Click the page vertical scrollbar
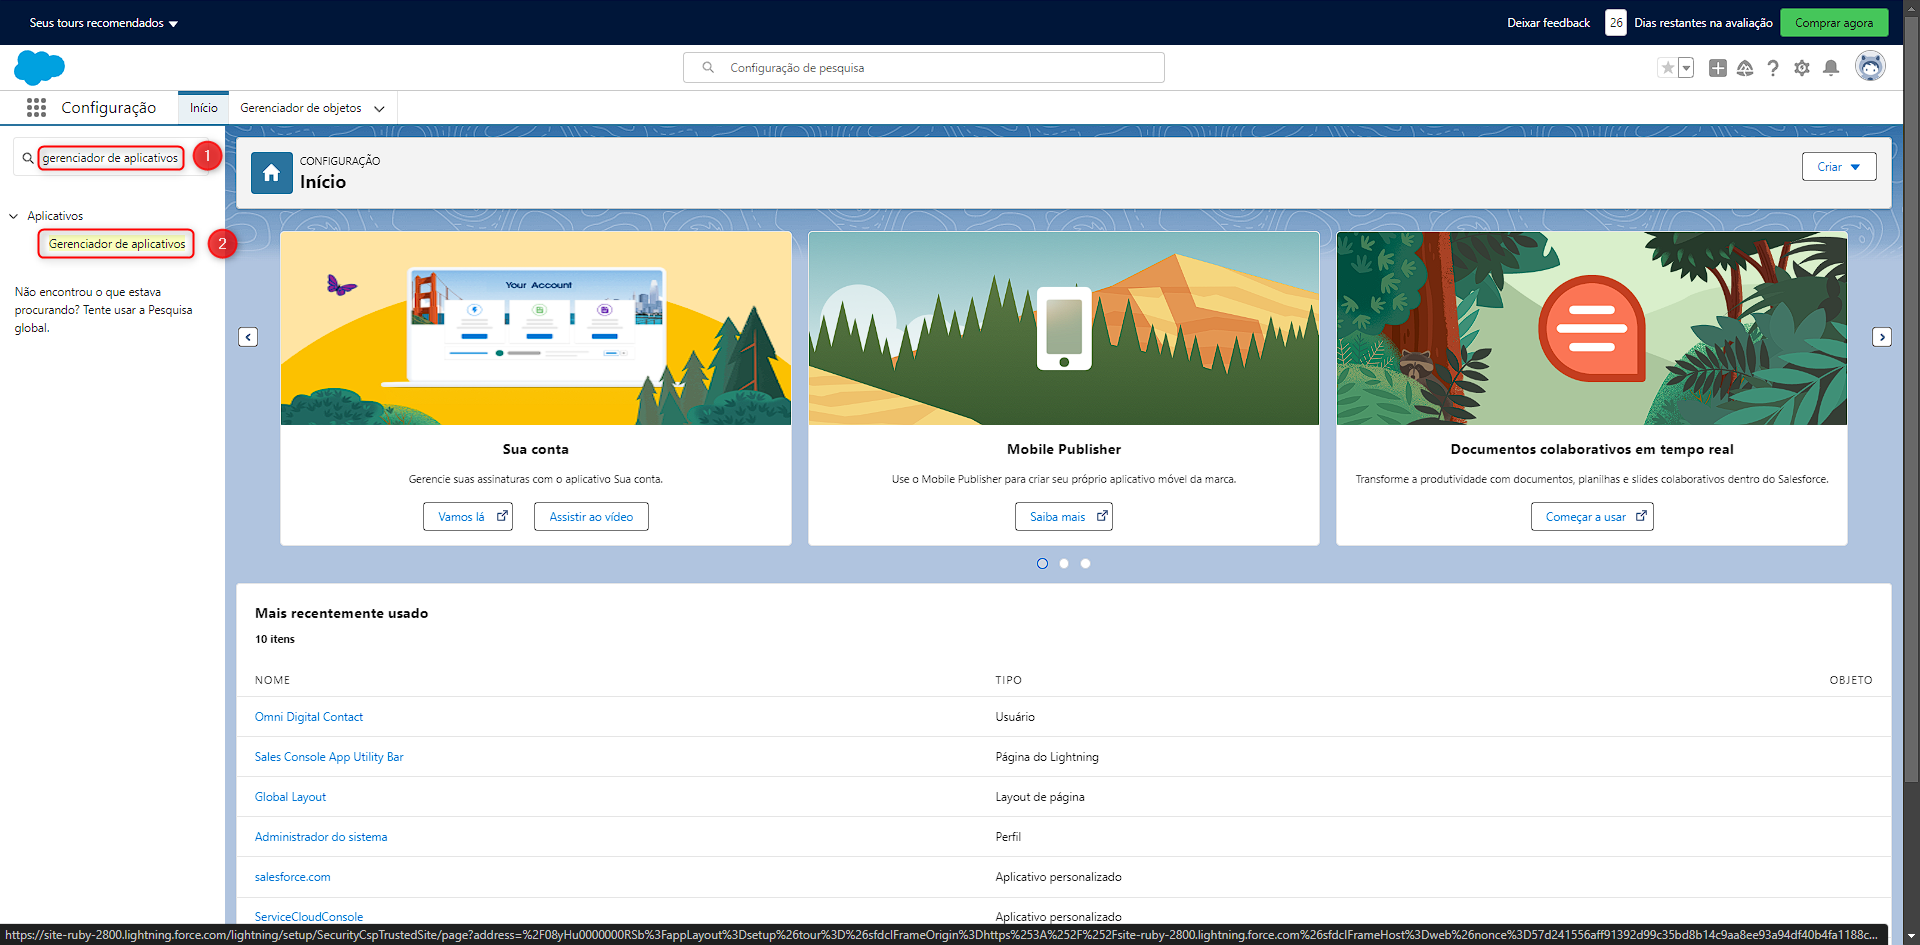The image size is (1920, 945). pos(1911,400)
